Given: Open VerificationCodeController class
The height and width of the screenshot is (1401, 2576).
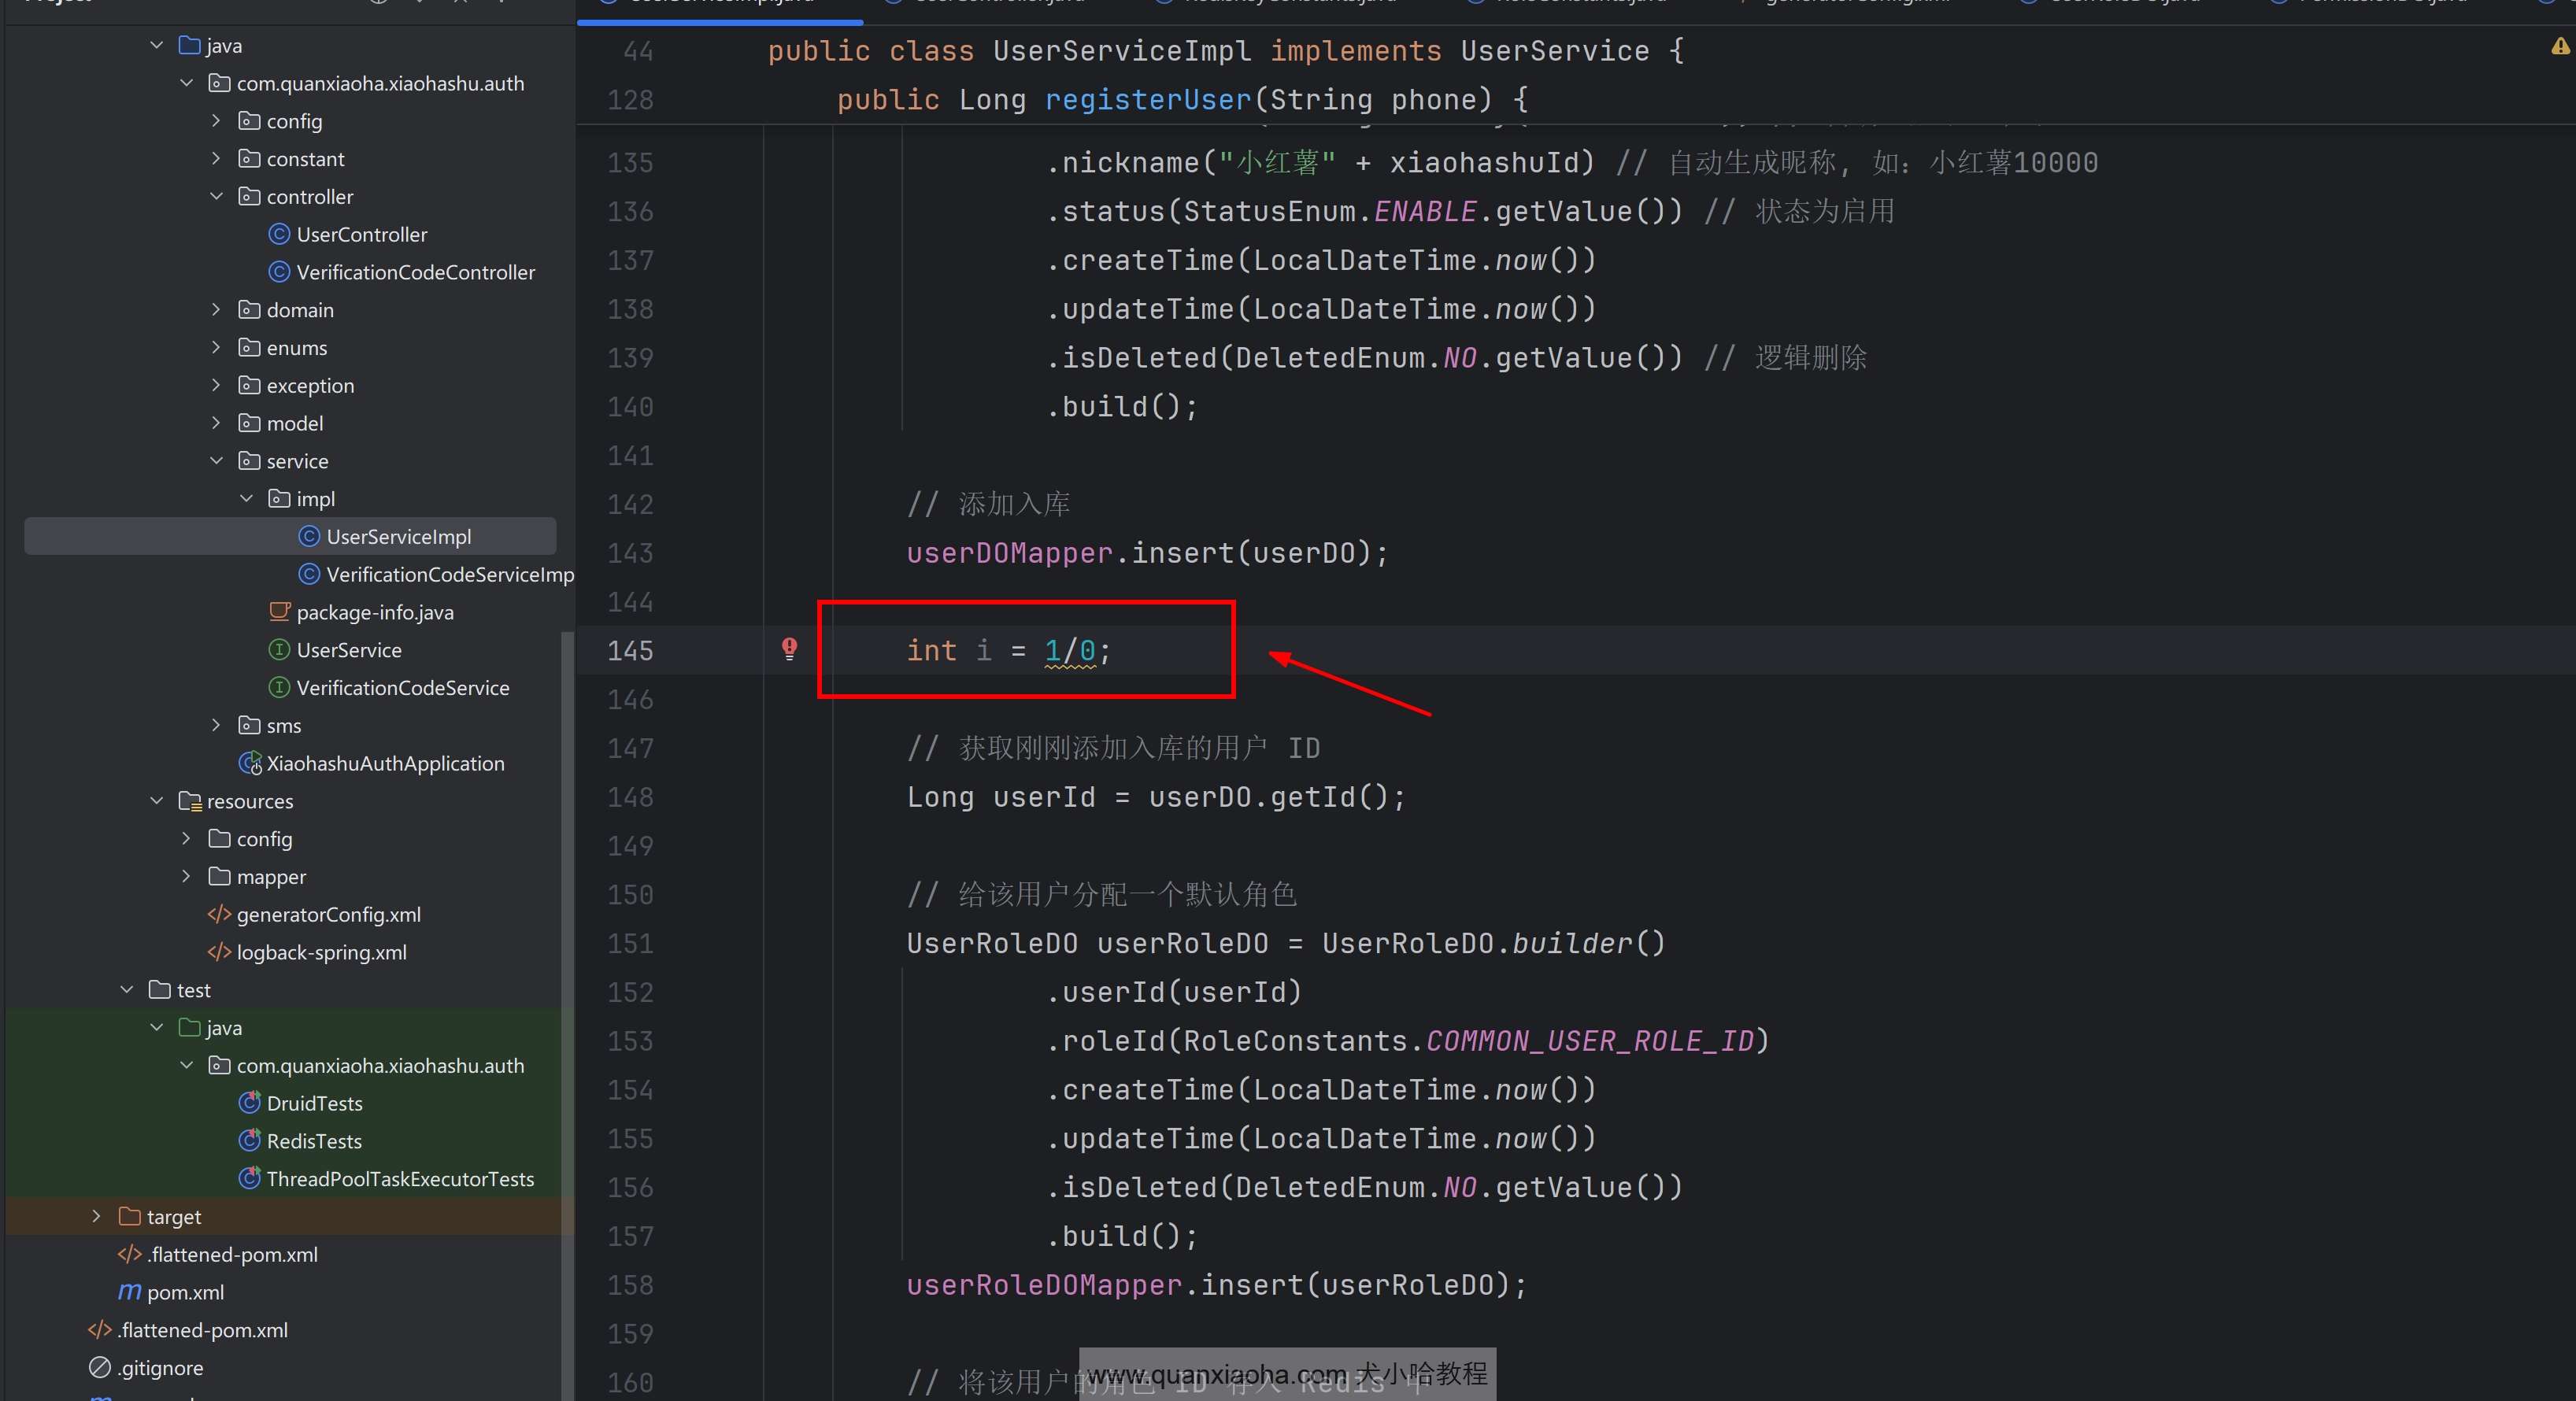Looking at the screenshot, I should [415, 272].
